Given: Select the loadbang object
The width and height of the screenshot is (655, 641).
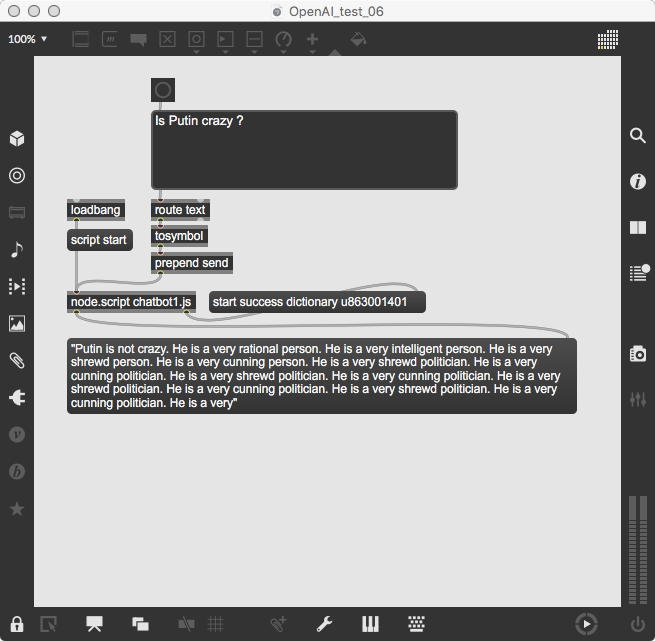Looking at the screenshot, I should (96, 210).
